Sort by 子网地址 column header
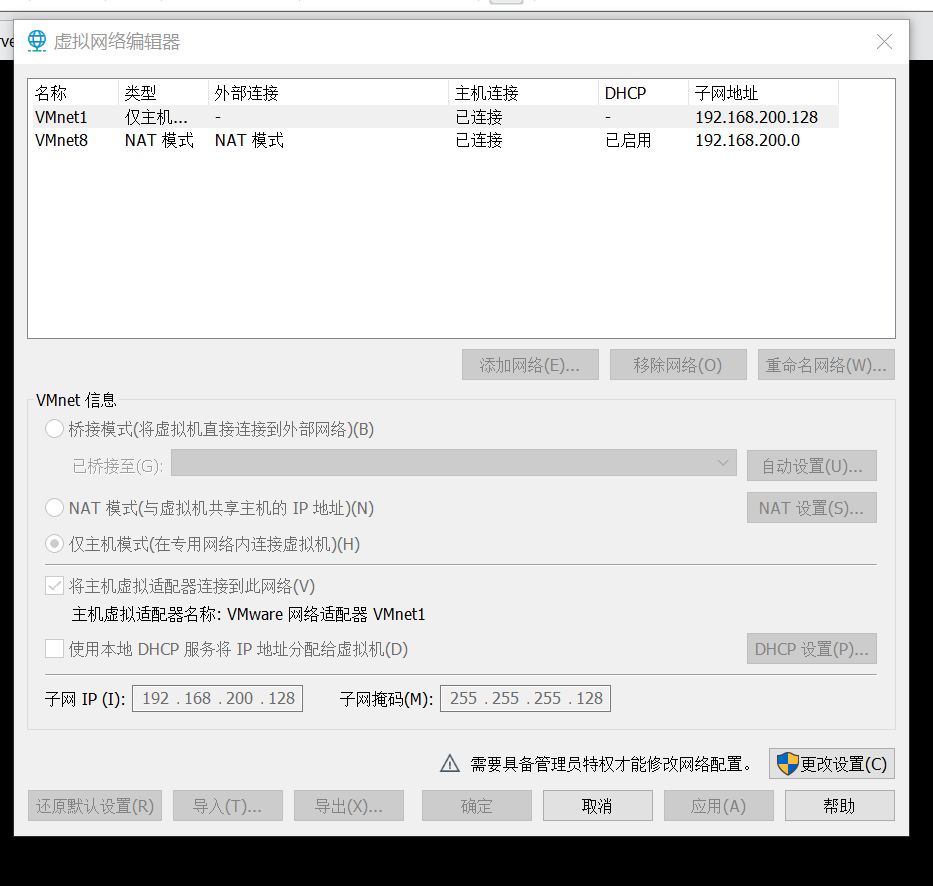Image resolution: width=933 pixels, height=886 pixels. point(763,93)
